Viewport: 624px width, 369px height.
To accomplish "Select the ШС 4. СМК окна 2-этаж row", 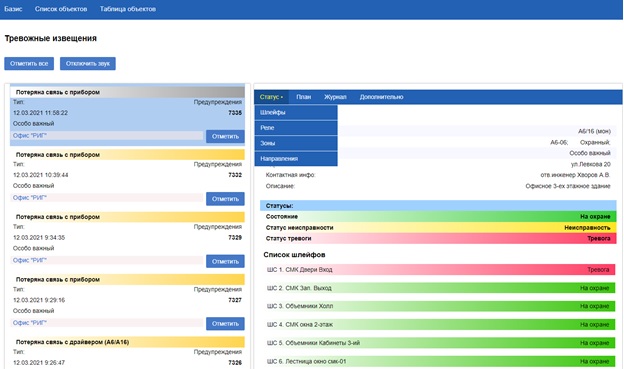I will coord(438,324).
